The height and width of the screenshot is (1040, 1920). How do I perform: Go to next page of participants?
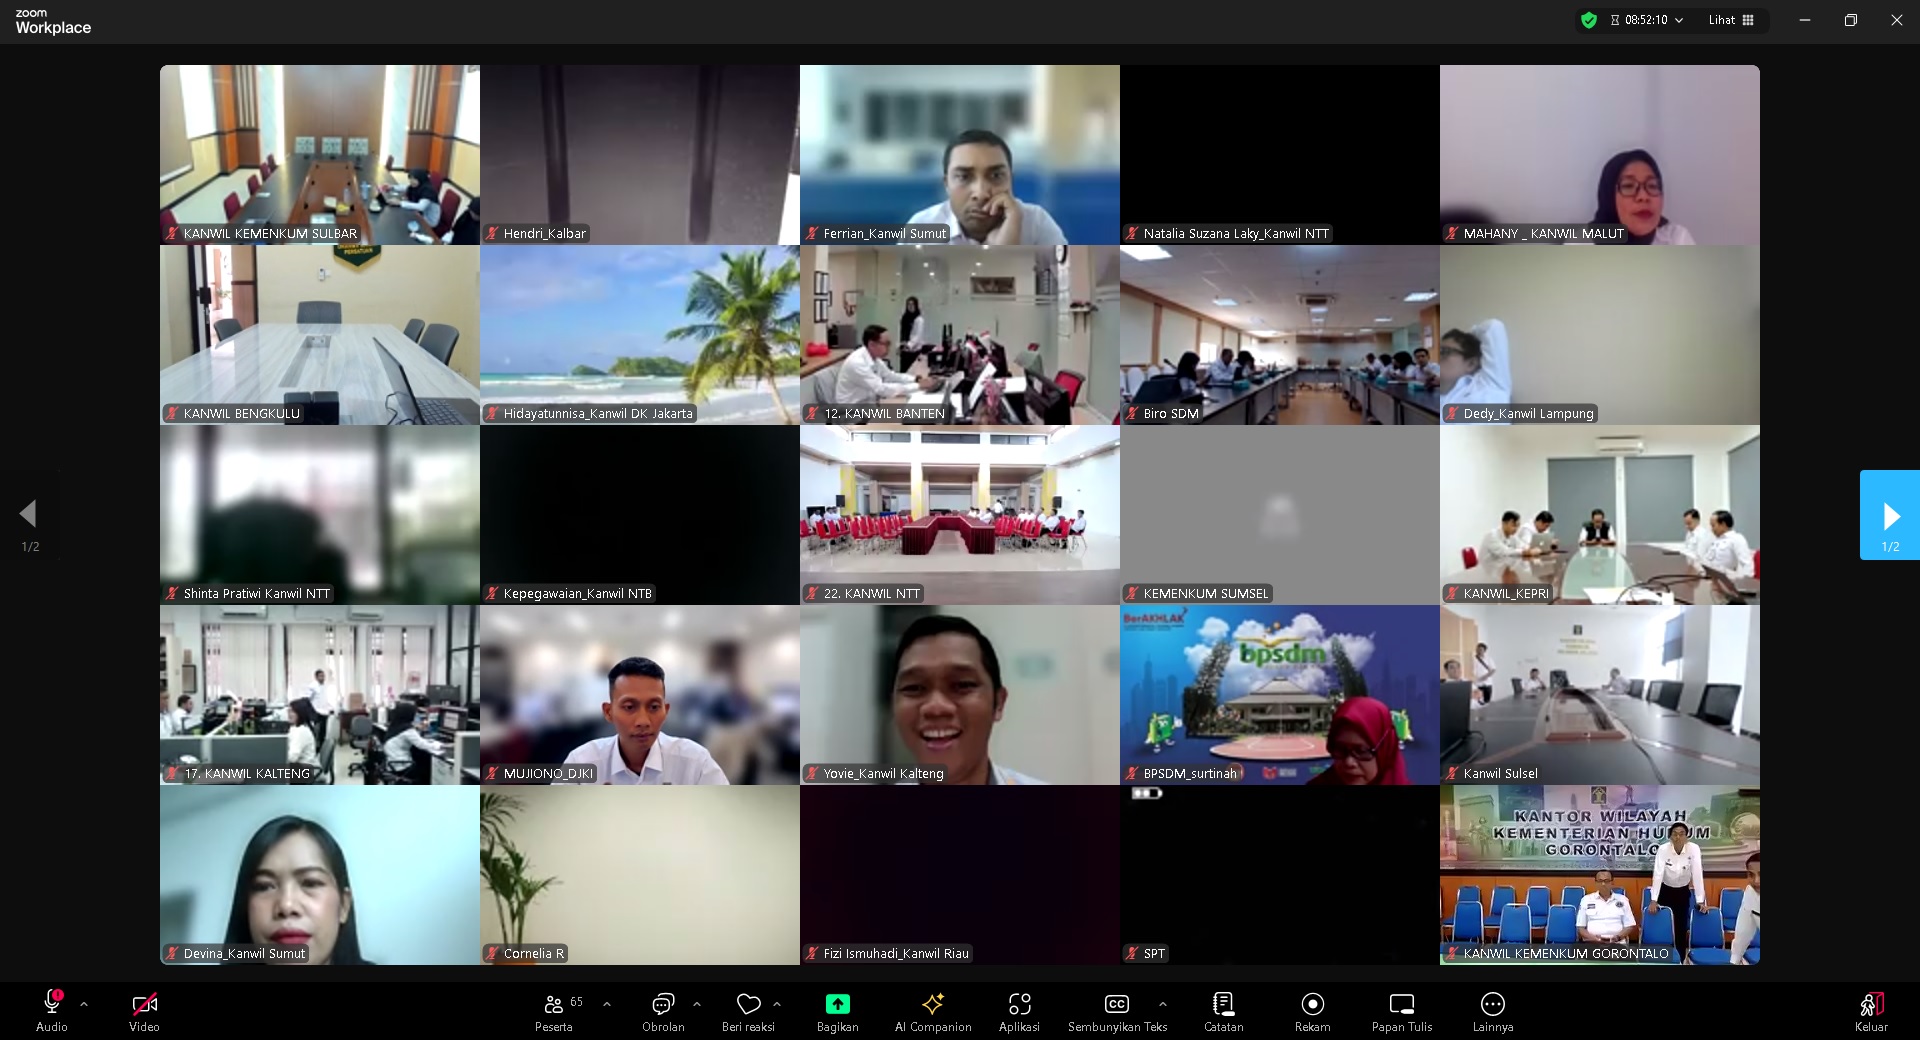pyautogui.click(x=1889, y=516)
